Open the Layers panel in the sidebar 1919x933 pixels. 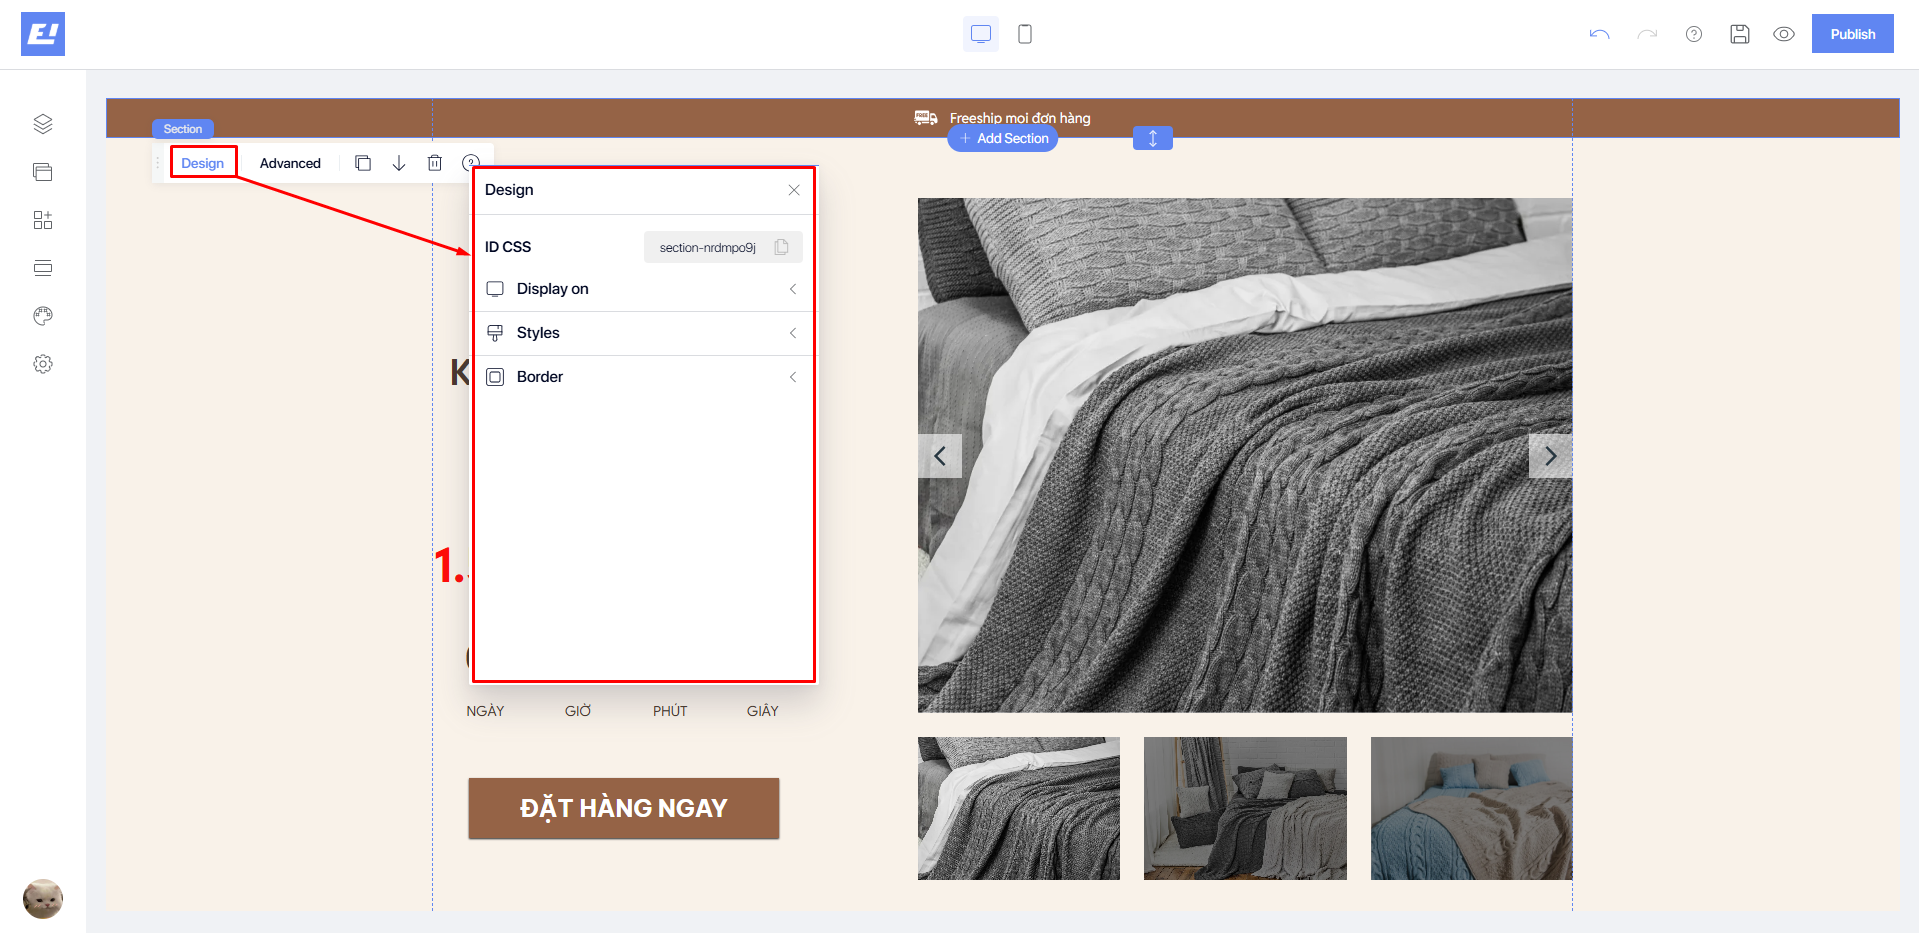click(42, 124)
